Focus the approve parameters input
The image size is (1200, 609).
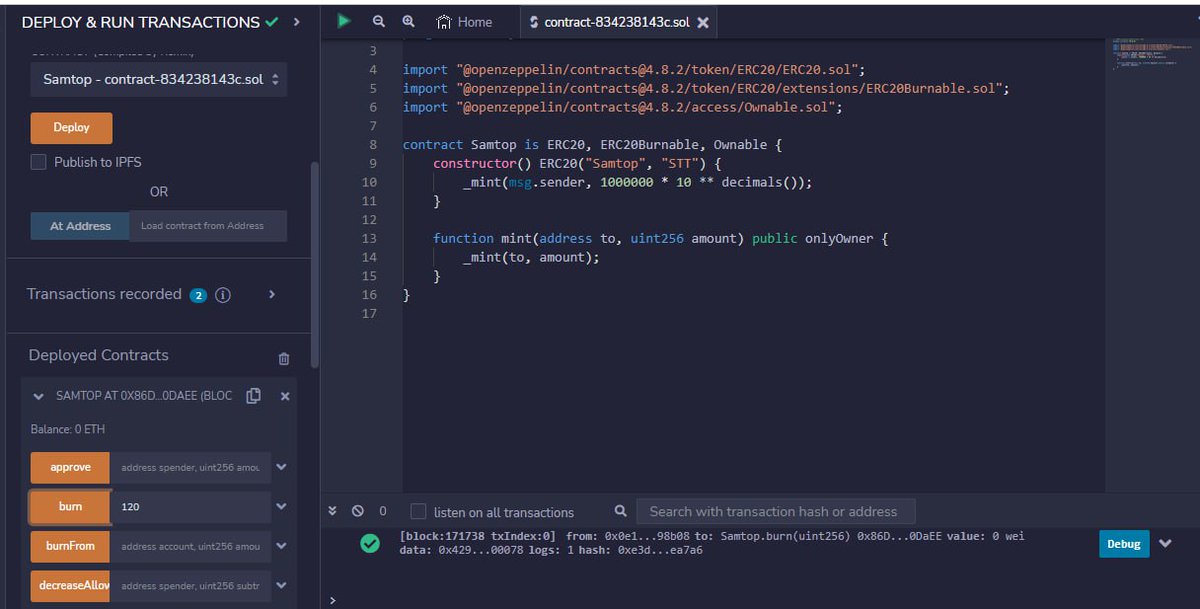(x=190, y=467)
